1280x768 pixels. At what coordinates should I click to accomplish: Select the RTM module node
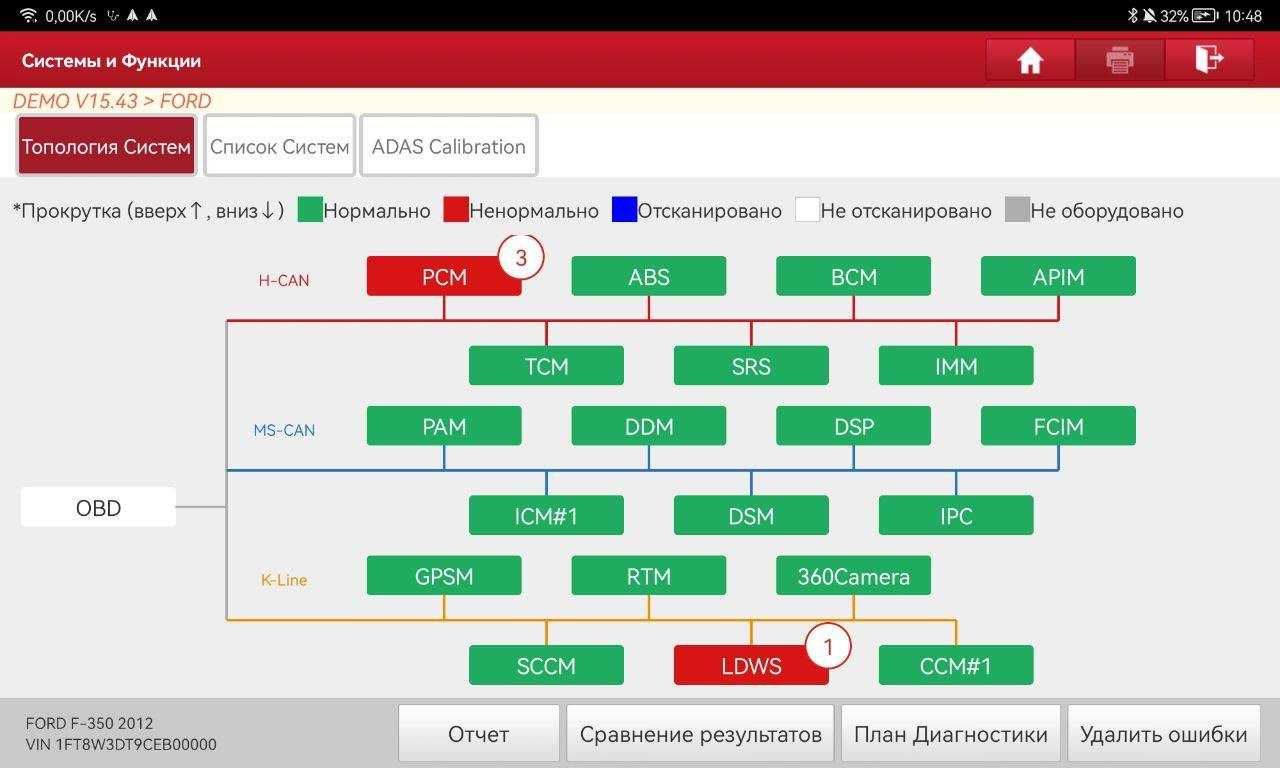(649, 576)
